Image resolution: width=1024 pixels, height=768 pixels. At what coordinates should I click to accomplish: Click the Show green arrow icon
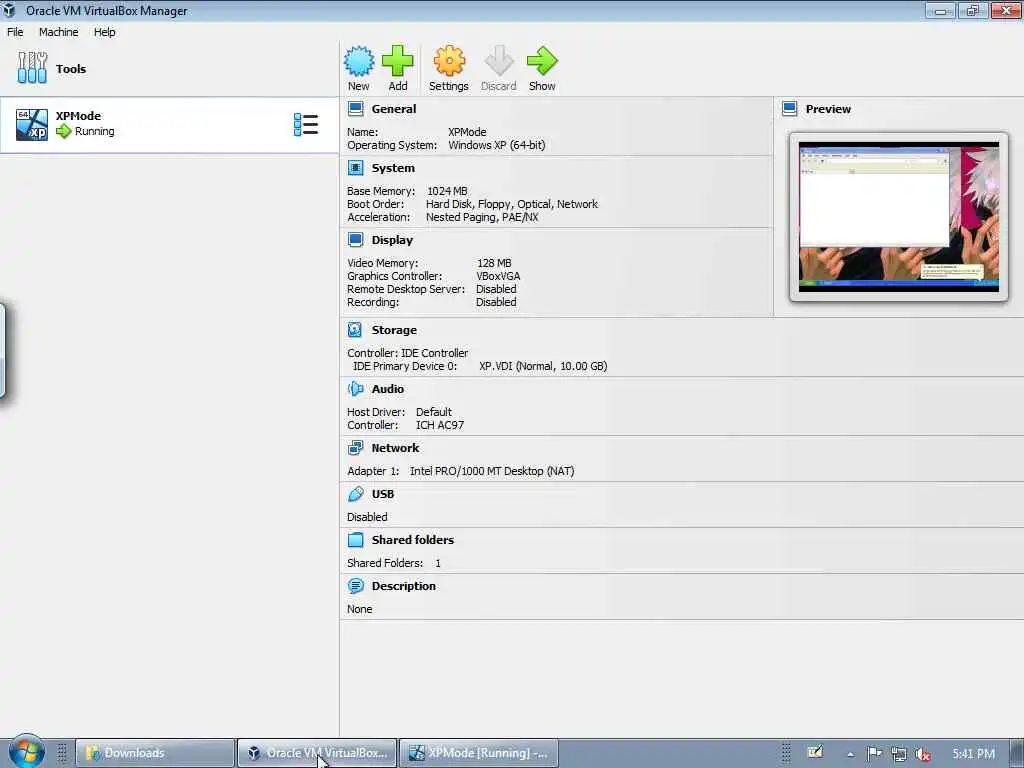tap(542, 61)
